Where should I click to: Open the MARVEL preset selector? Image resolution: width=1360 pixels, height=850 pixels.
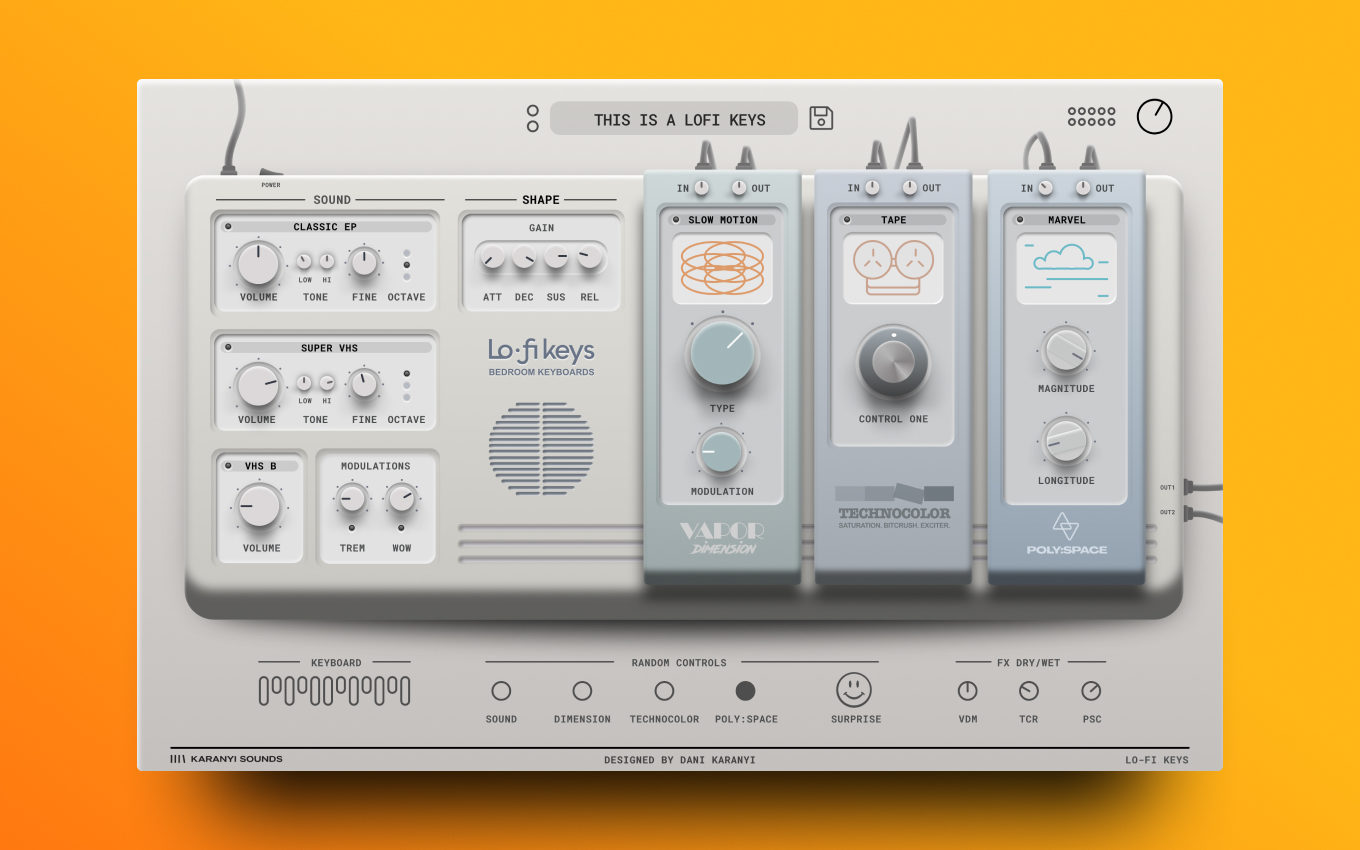pos(1066,220)
